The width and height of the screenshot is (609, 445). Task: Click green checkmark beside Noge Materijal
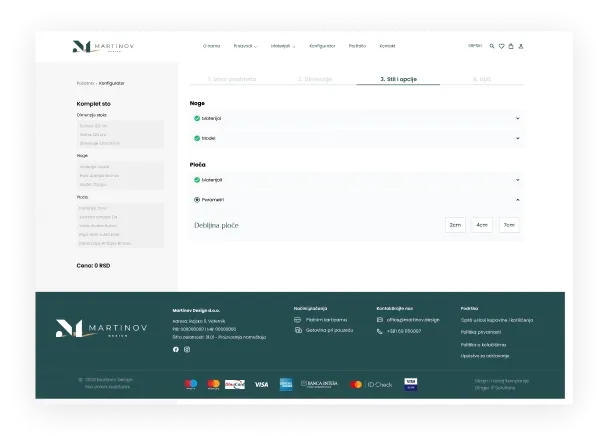pyautogui.click(x=197, y=118)
